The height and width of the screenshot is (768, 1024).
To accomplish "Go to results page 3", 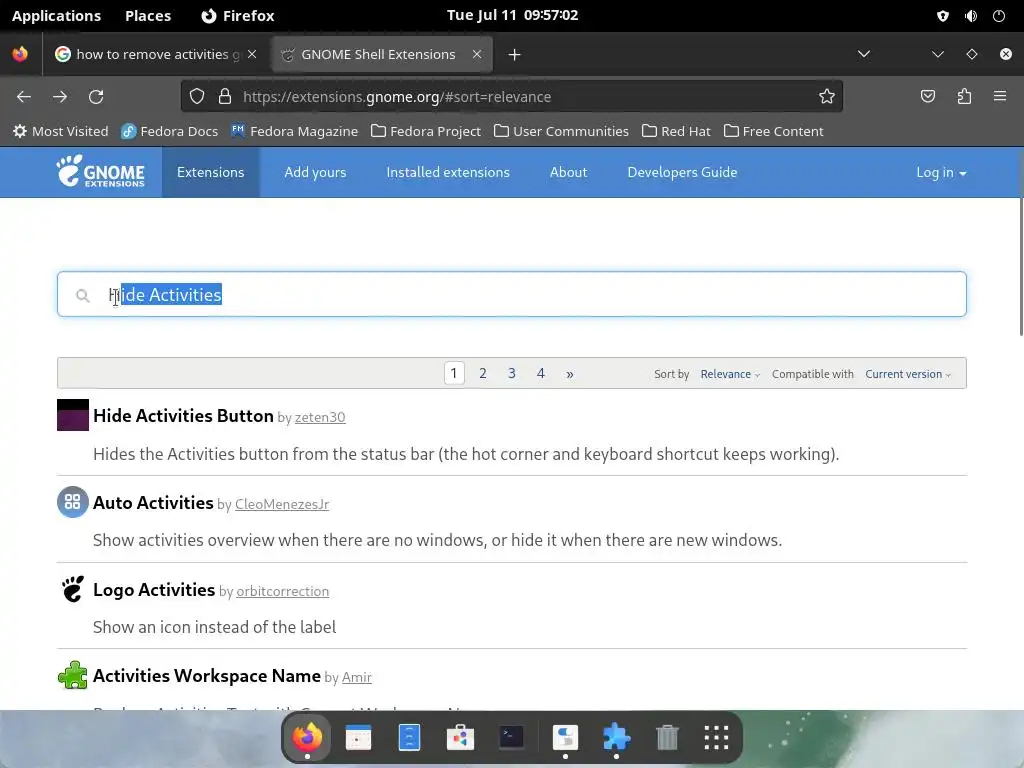I will (511, 374).
